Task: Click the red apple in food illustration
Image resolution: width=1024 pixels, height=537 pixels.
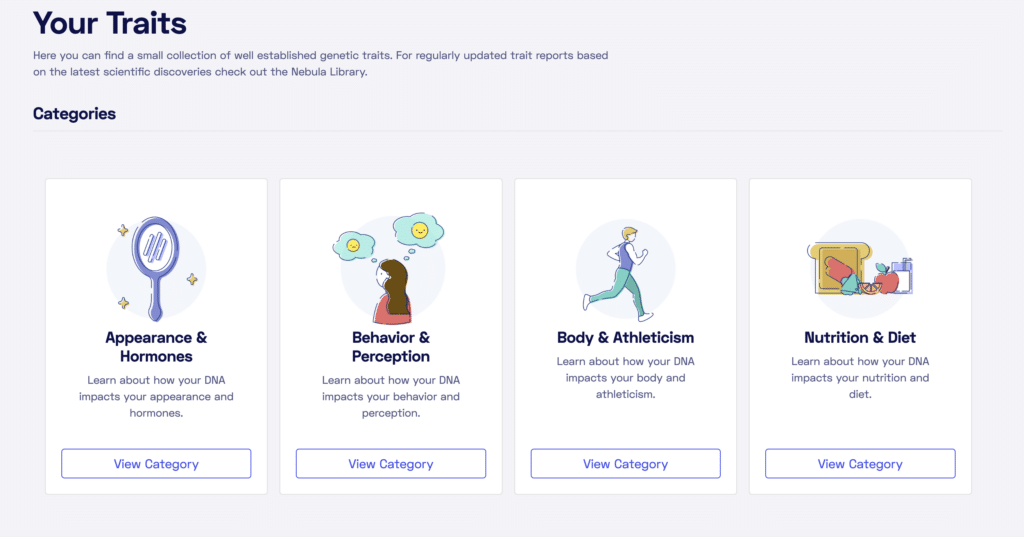Action: [x=887, y=279]
